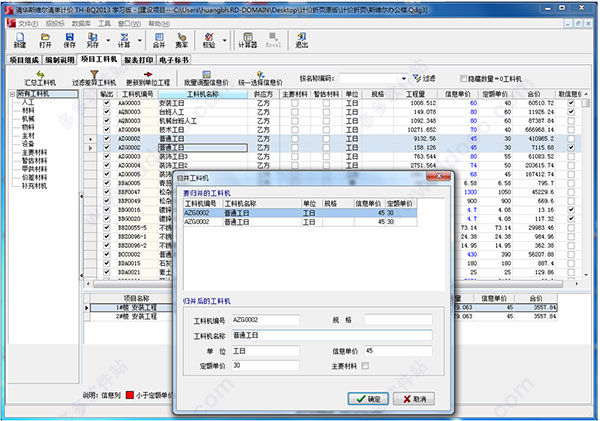Click the main grid's vertical scrollbar thumb

[x=585, y=103]
